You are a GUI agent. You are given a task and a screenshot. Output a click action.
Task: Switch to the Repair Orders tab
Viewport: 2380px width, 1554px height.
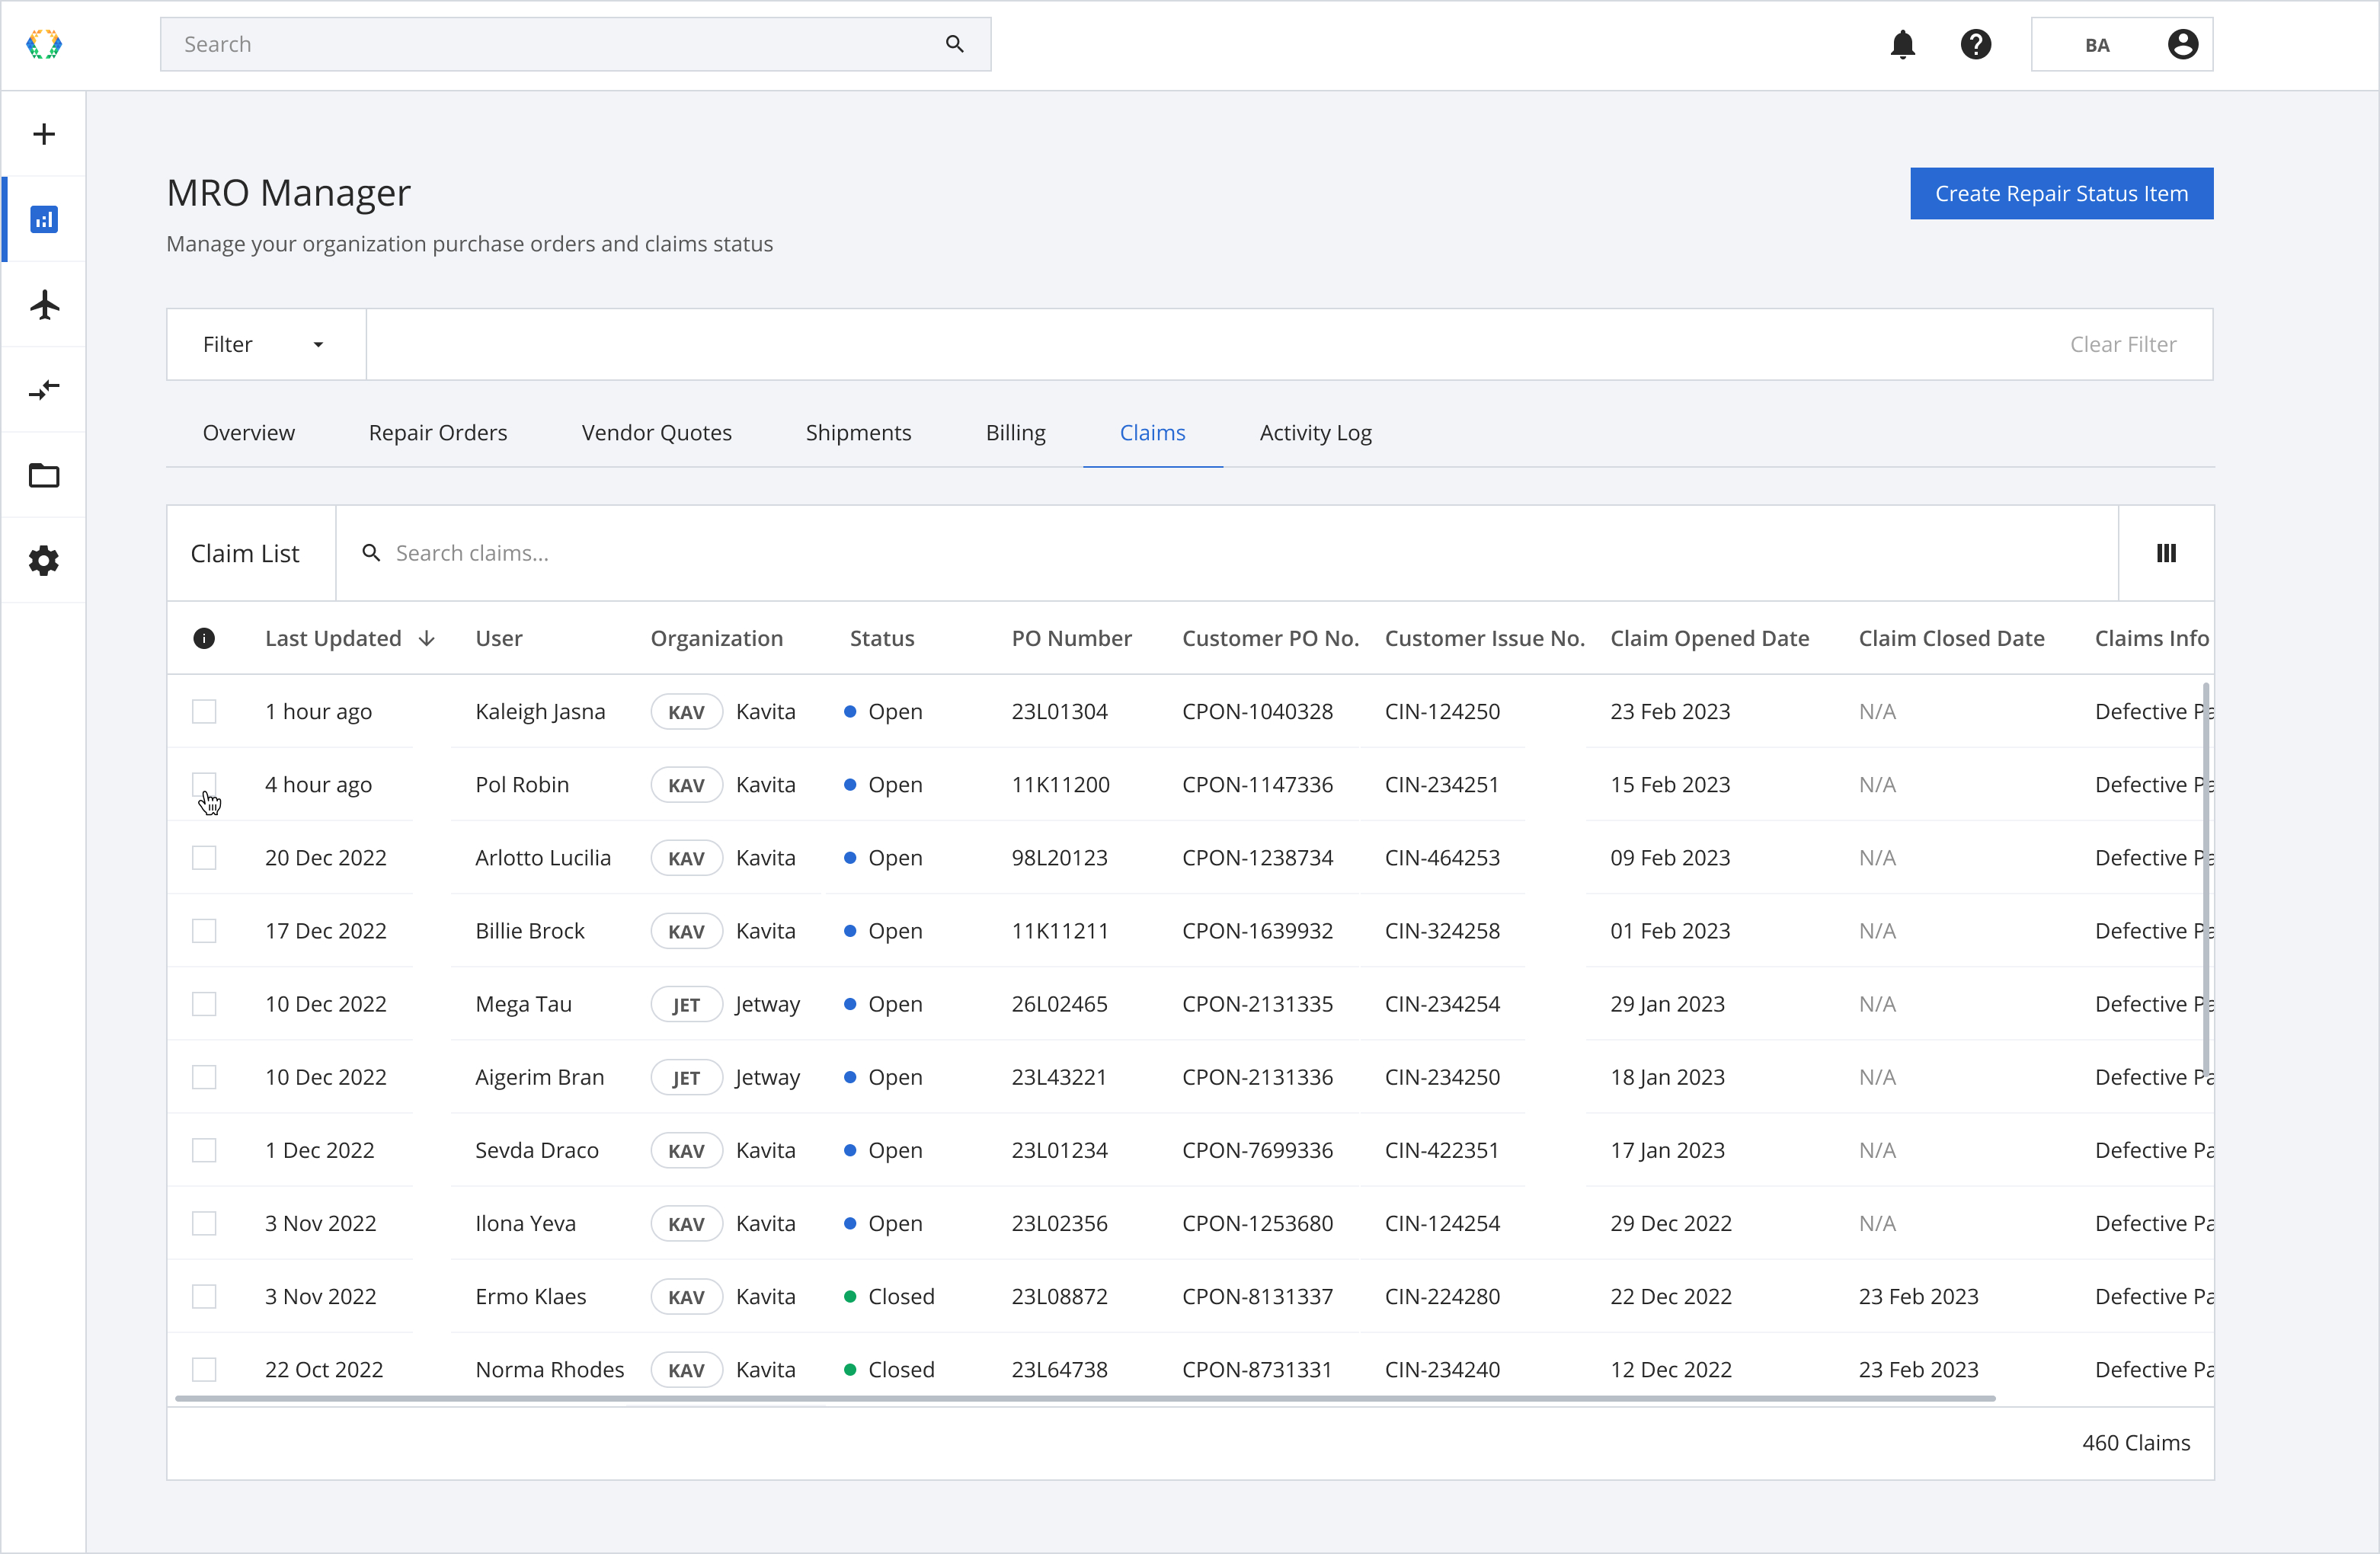tap(438, 432)
